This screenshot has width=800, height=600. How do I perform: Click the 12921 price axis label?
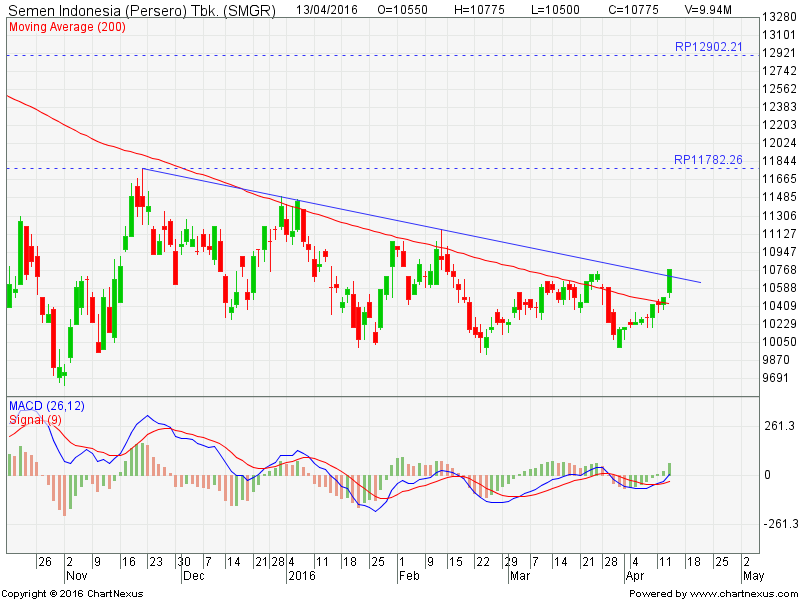point(779,53)
